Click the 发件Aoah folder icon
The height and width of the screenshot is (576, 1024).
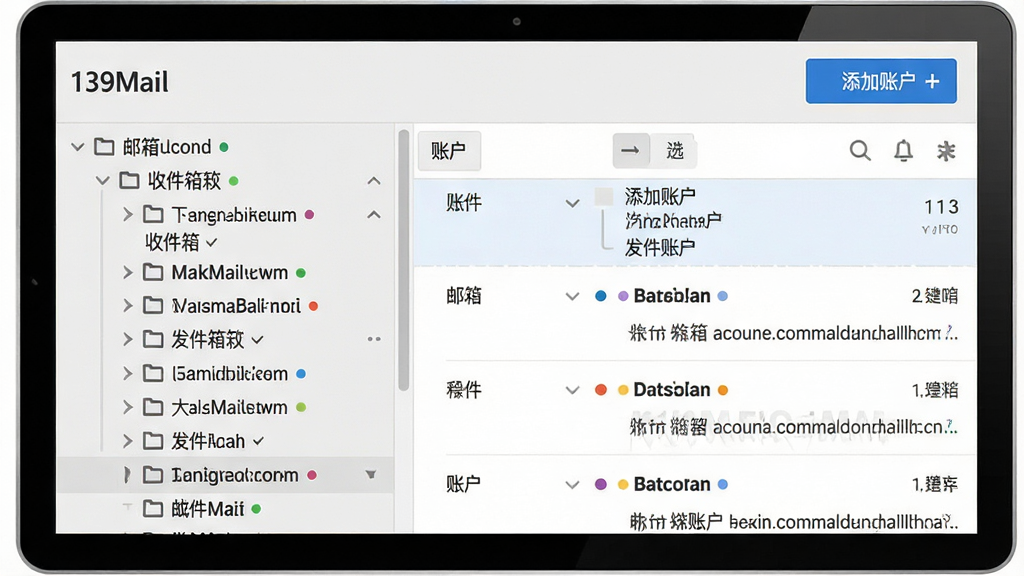(153, 441)
